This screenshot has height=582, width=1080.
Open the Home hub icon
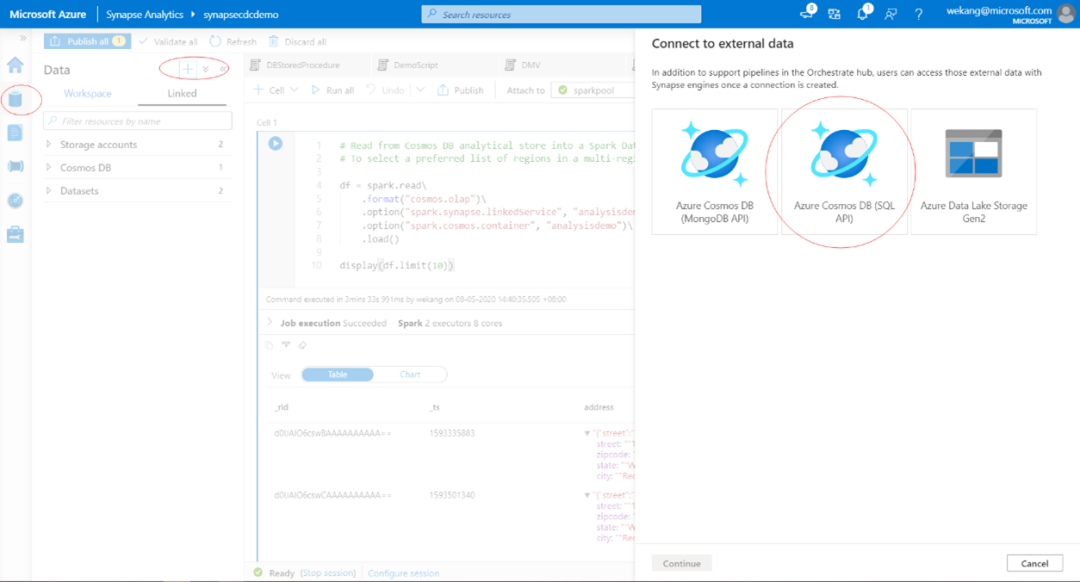tap(15, 65)
